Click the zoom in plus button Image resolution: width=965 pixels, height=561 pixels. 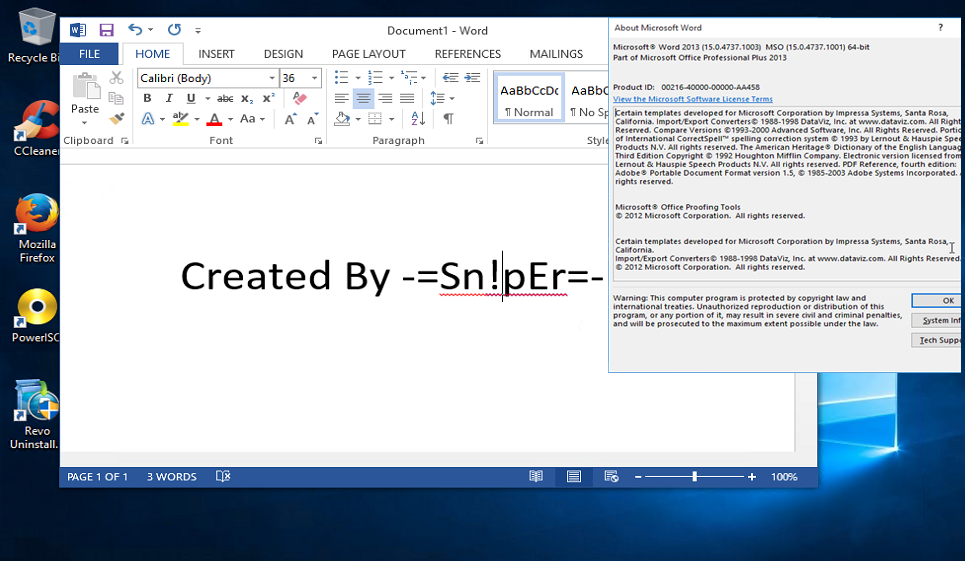(x=751, y=477)
